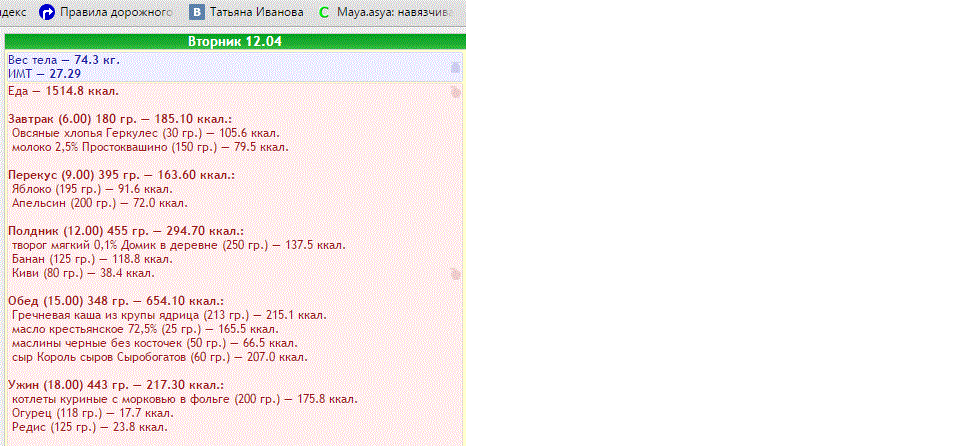Screen dimensions: 957x446
Task: Click the VK icon beside Татьяна Иванова
Action: 197,12
